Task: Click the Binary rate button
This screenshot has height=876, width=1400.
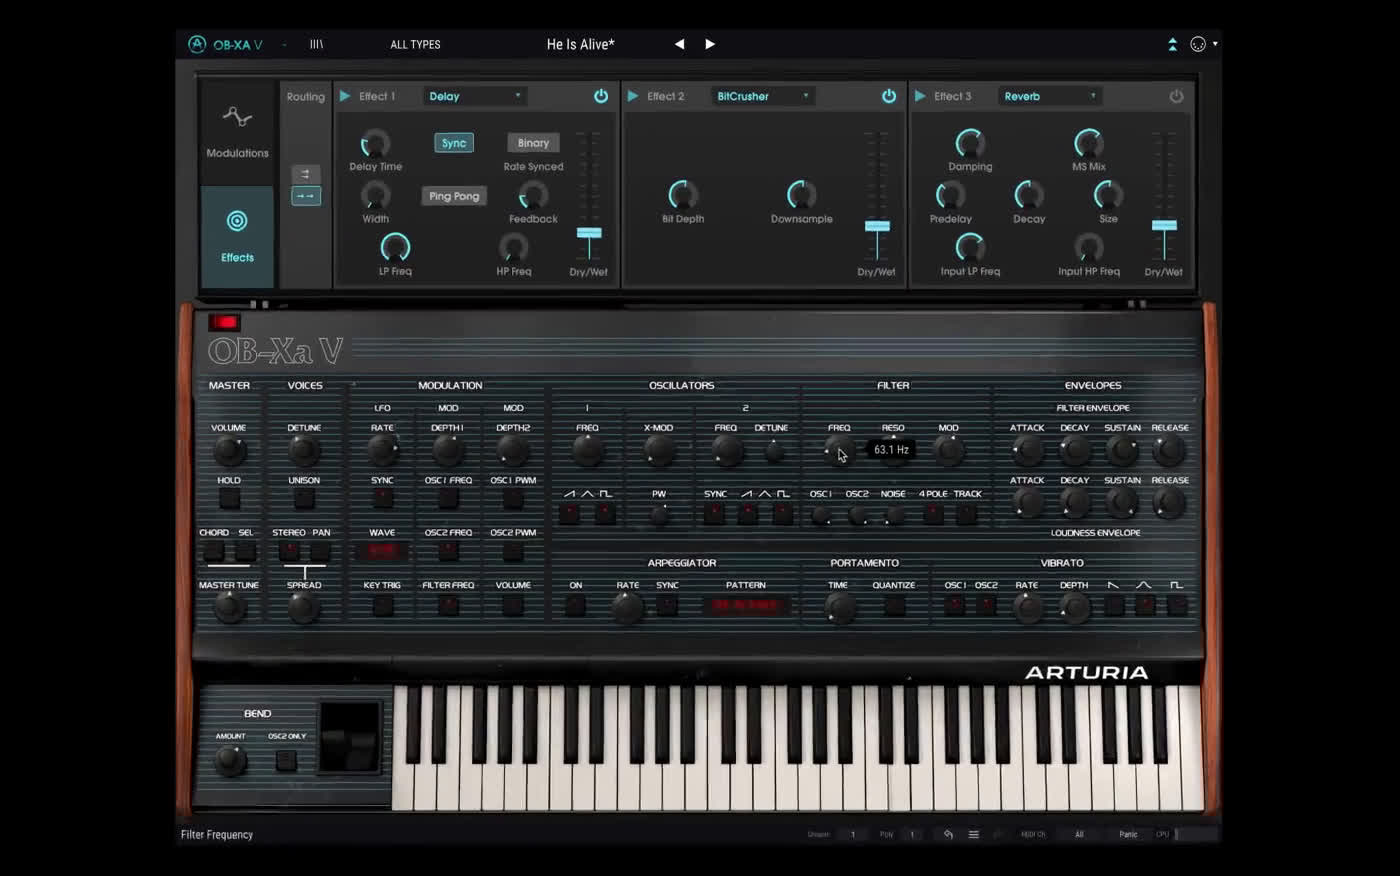Action: pos(533,143)
